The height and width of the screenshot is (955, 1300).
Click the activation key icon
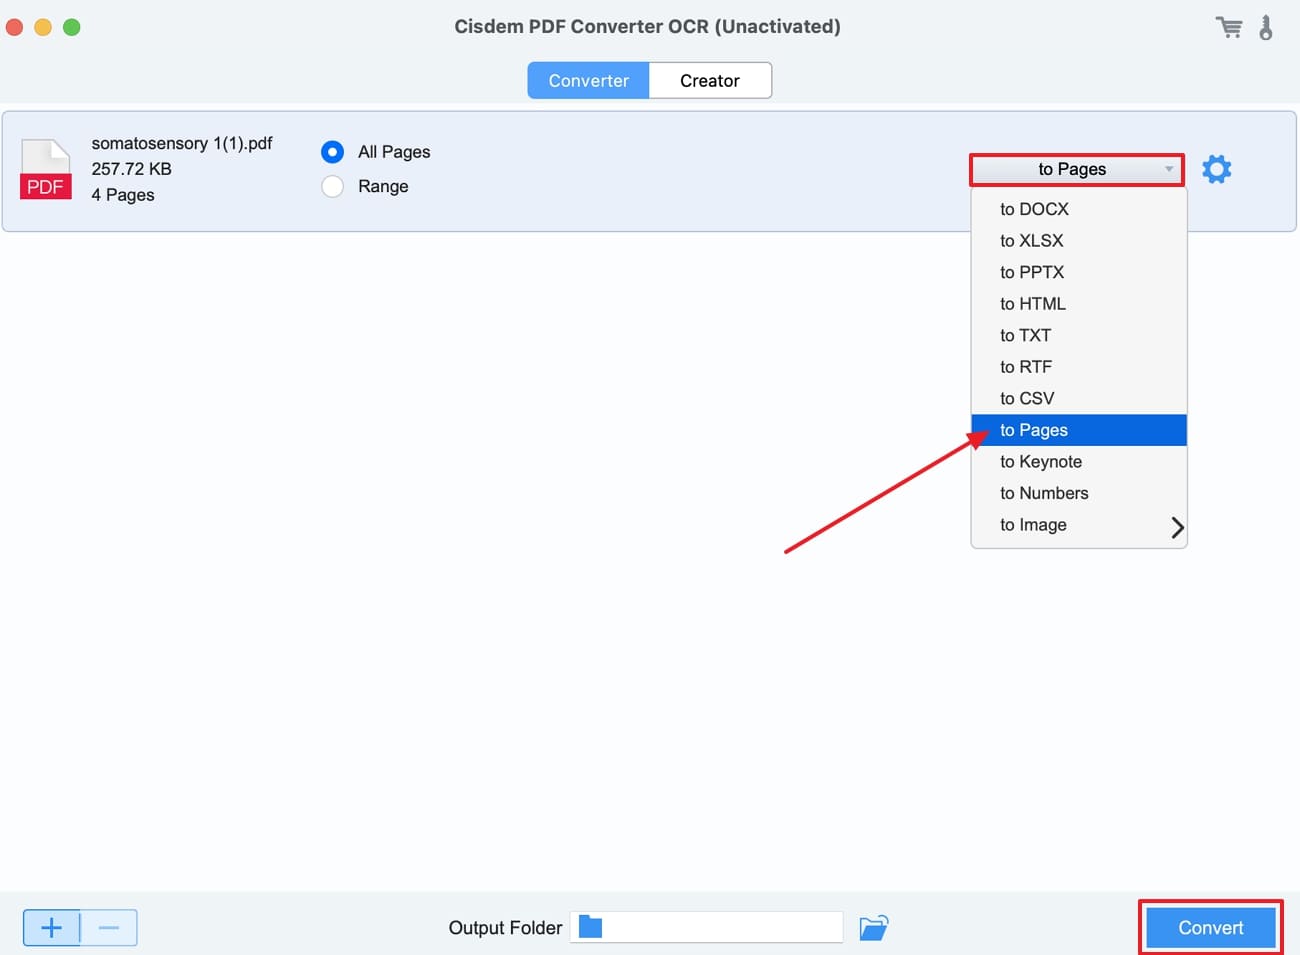(x=1266, y=28)
